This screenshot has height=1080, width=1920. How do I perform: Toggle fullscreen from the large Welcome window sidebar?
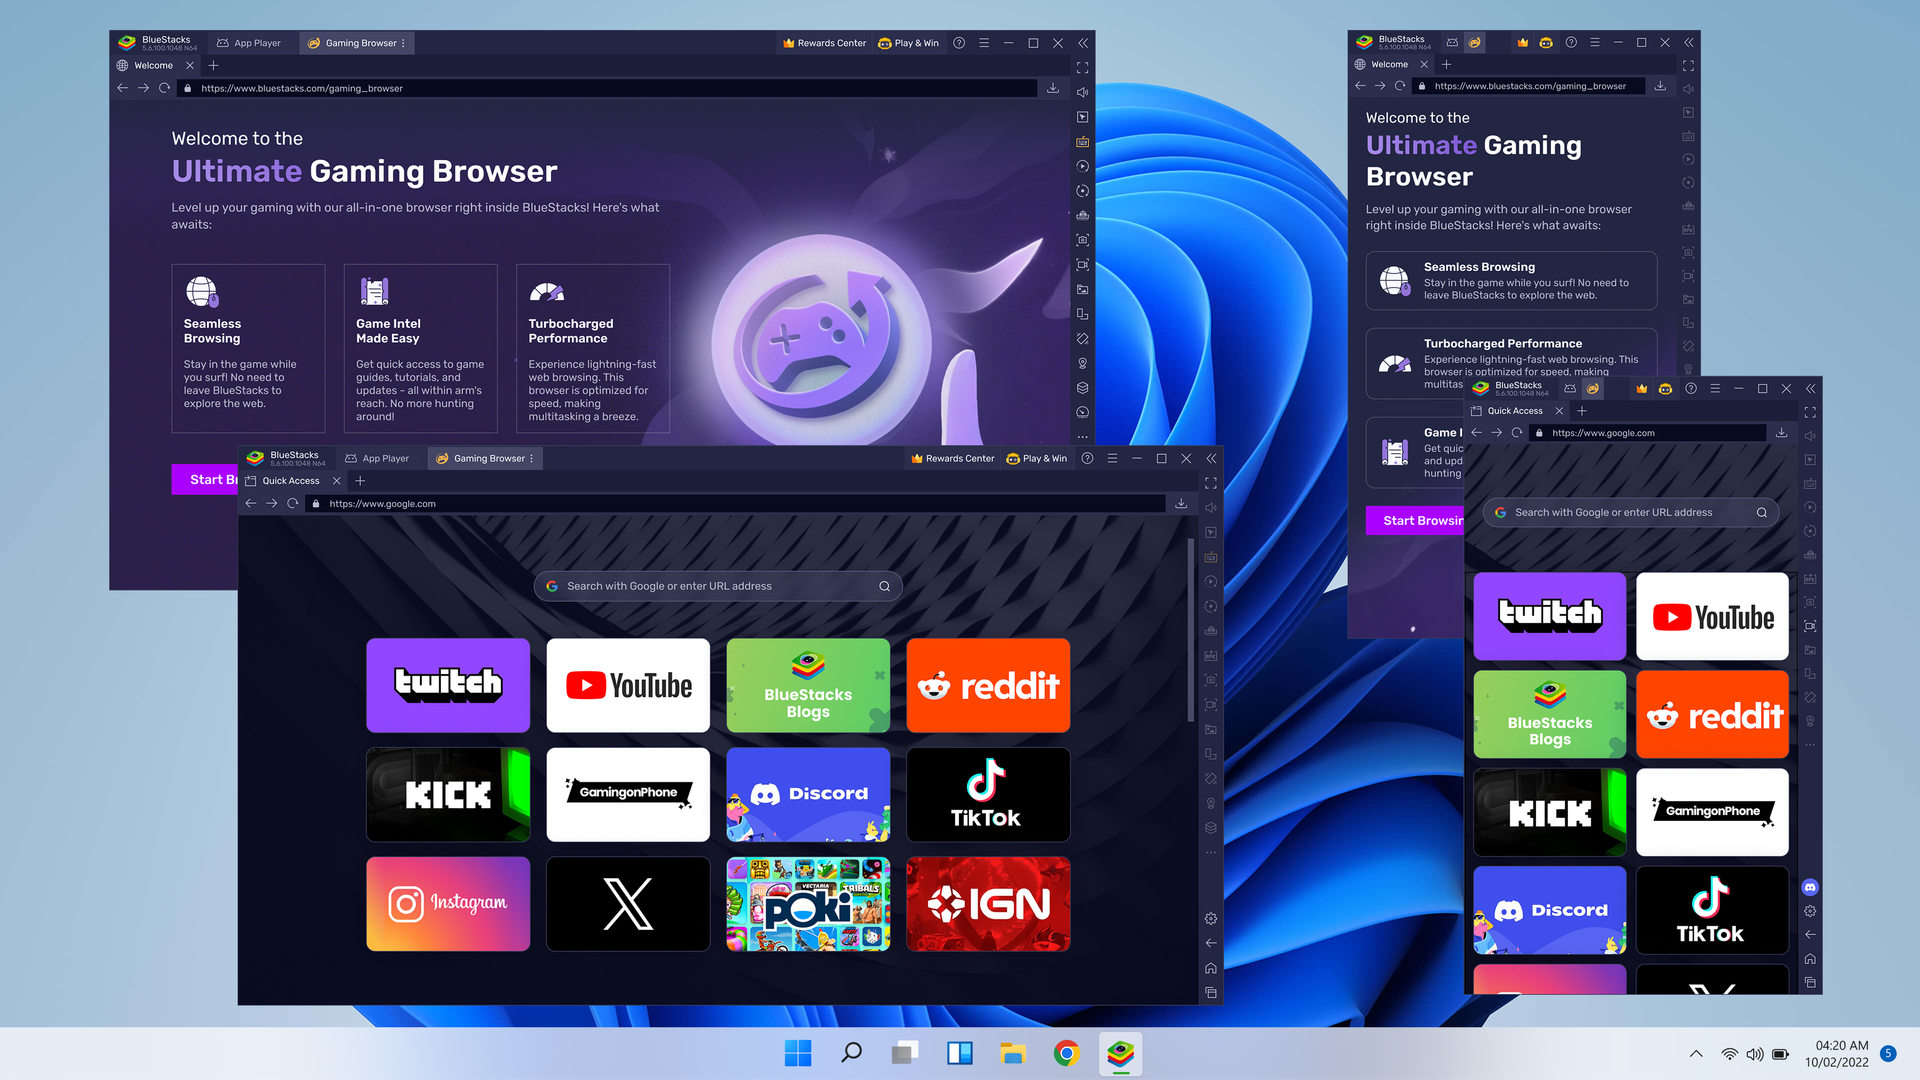1082,68
